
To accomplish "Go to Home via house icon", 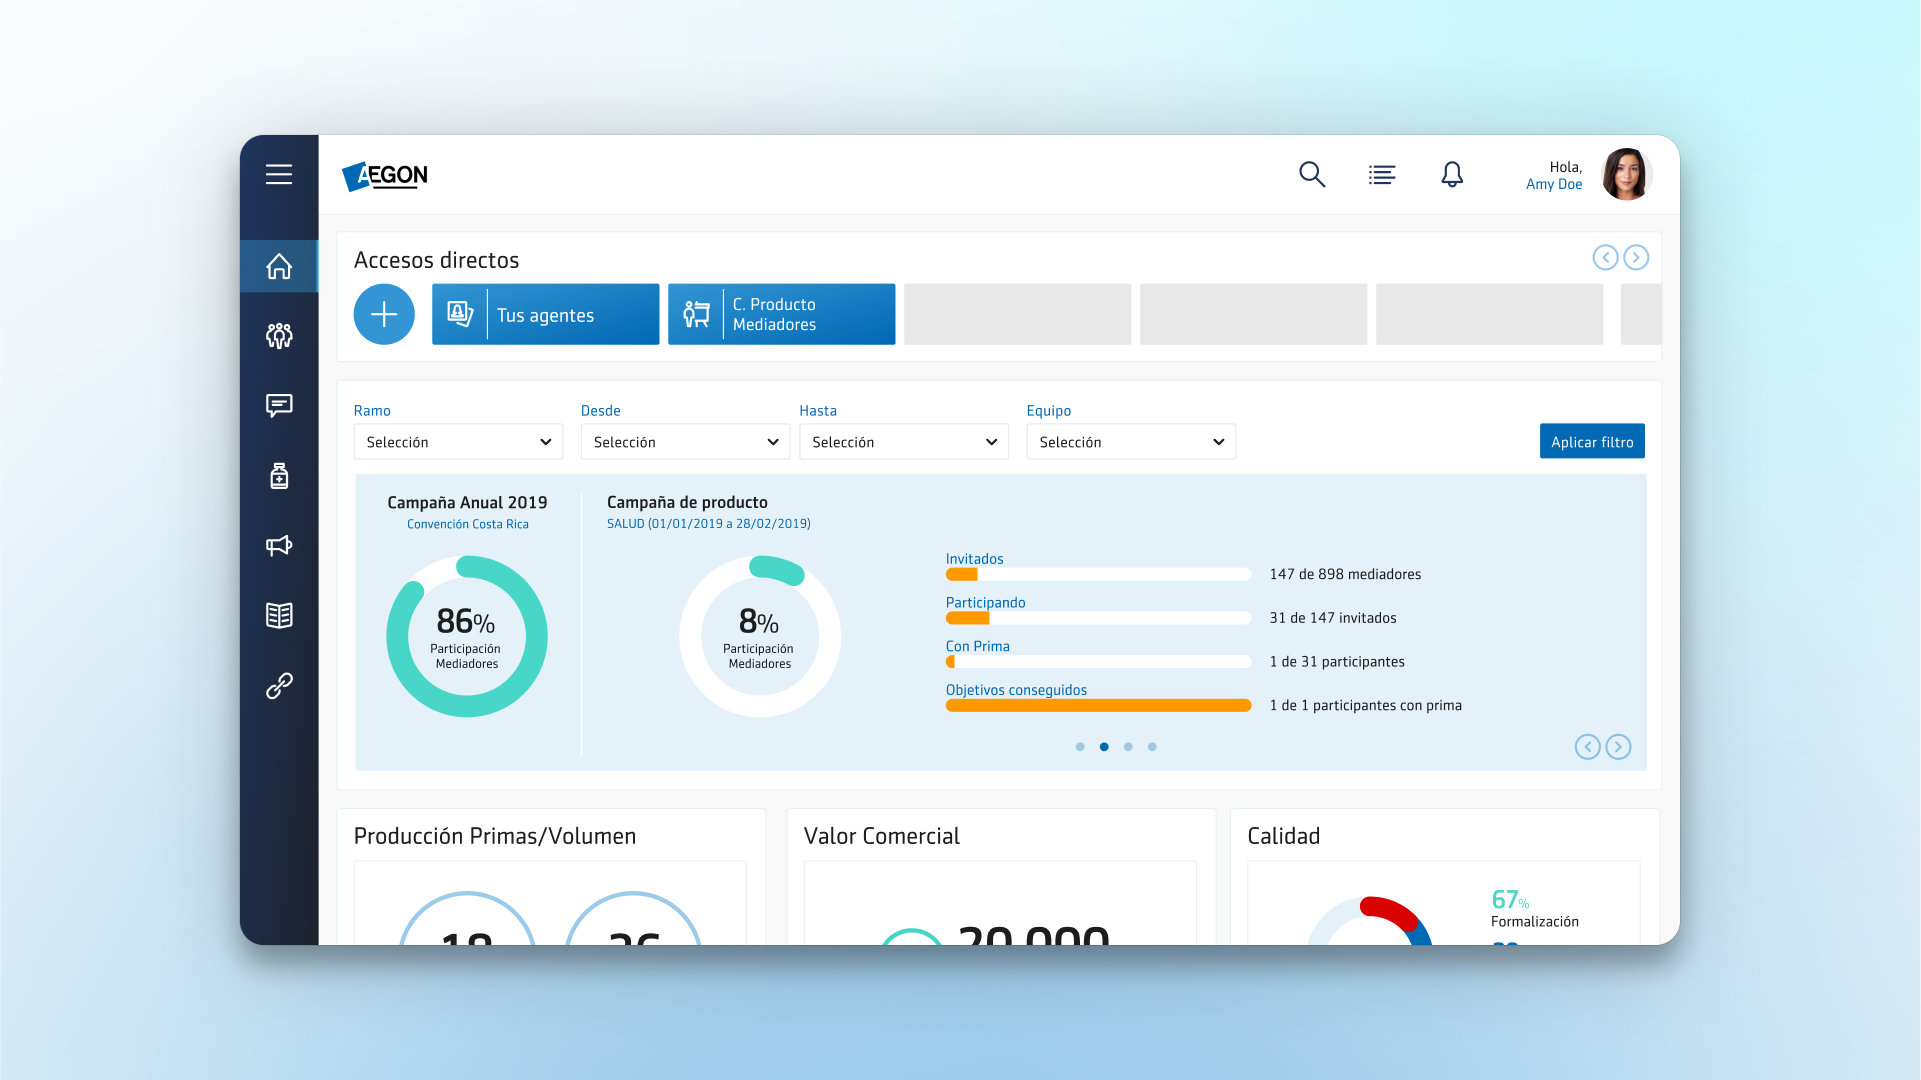I will click(279, 266).
